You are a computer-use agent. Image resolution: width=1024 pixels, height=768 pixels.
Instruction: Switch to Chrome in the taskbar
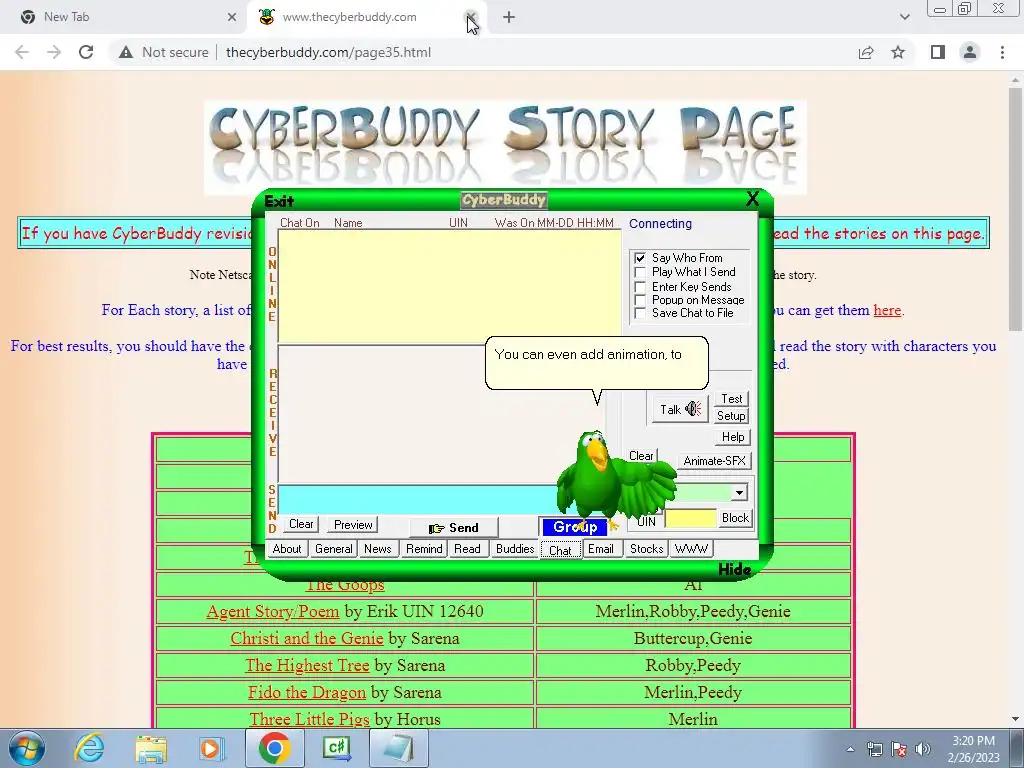(x=274, y=748)
